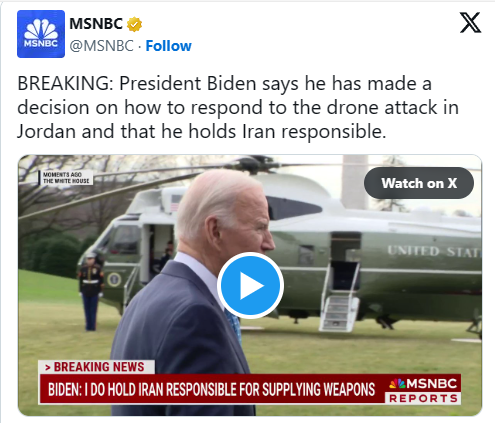Click the peacock icon beside MSNBC Reports
Screen dimensions: 495x423
click(397, 384)
